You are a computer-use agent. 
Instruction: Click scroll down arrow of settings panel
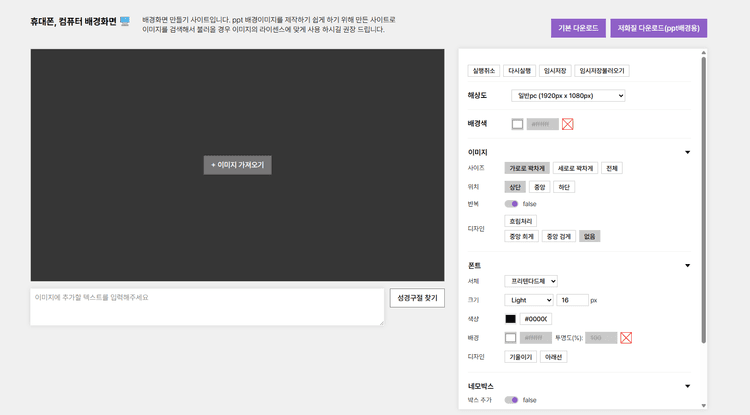click(x=704, y=406)
